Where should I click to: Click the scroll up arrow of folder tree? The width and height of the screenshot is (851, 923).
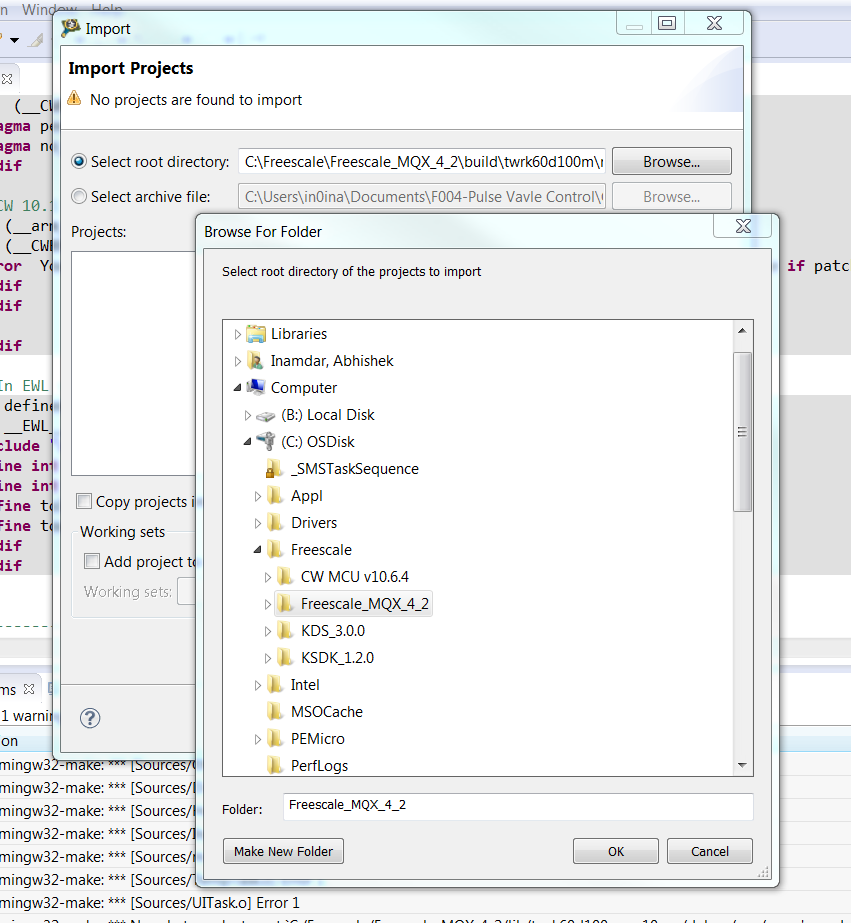[742, 331]
